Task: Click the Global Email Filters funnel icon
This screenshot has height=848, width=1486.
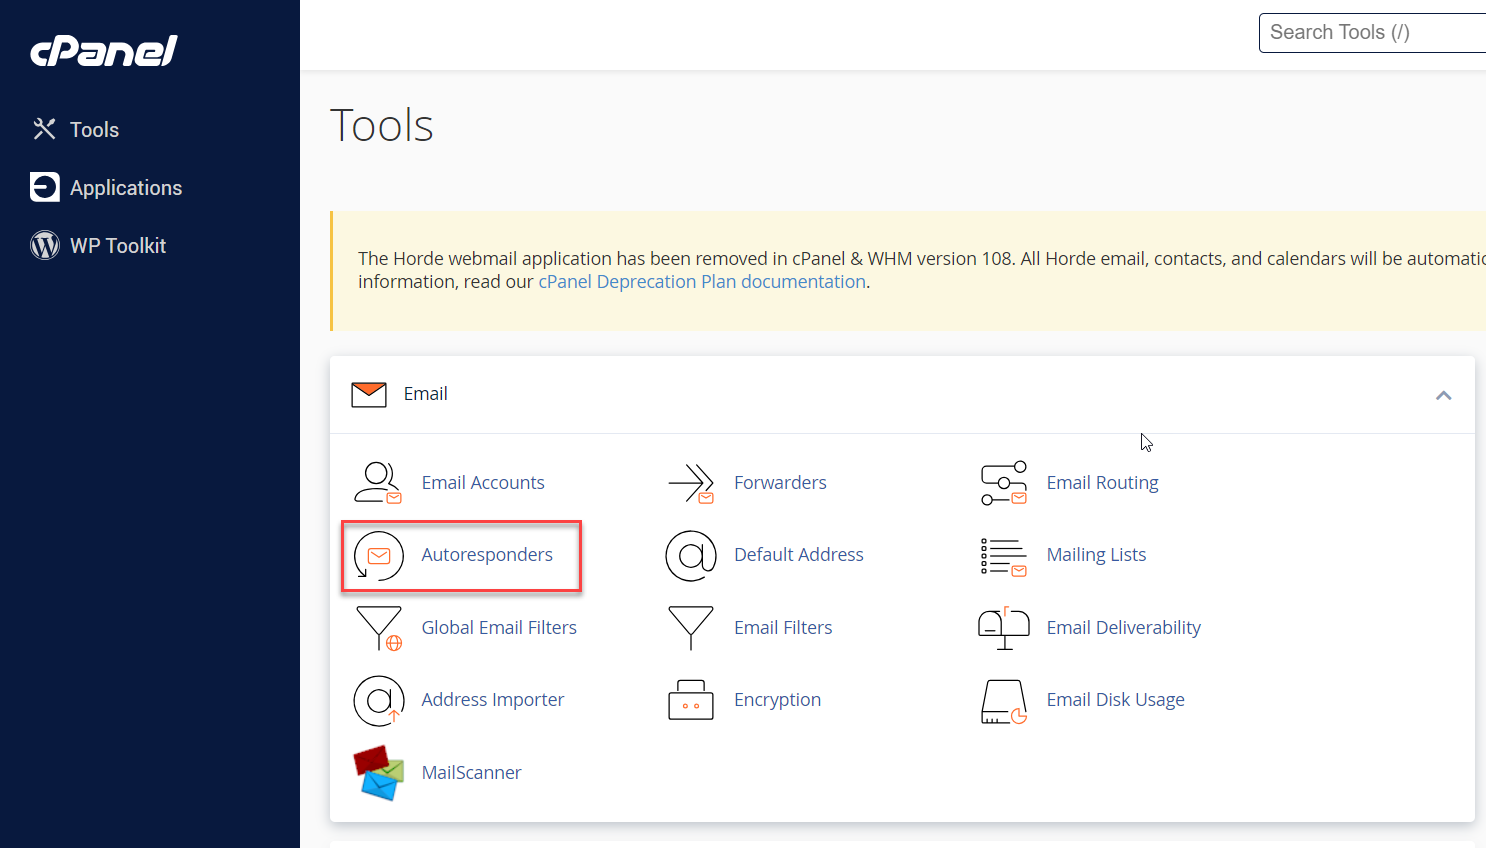Action: [379, 628]
